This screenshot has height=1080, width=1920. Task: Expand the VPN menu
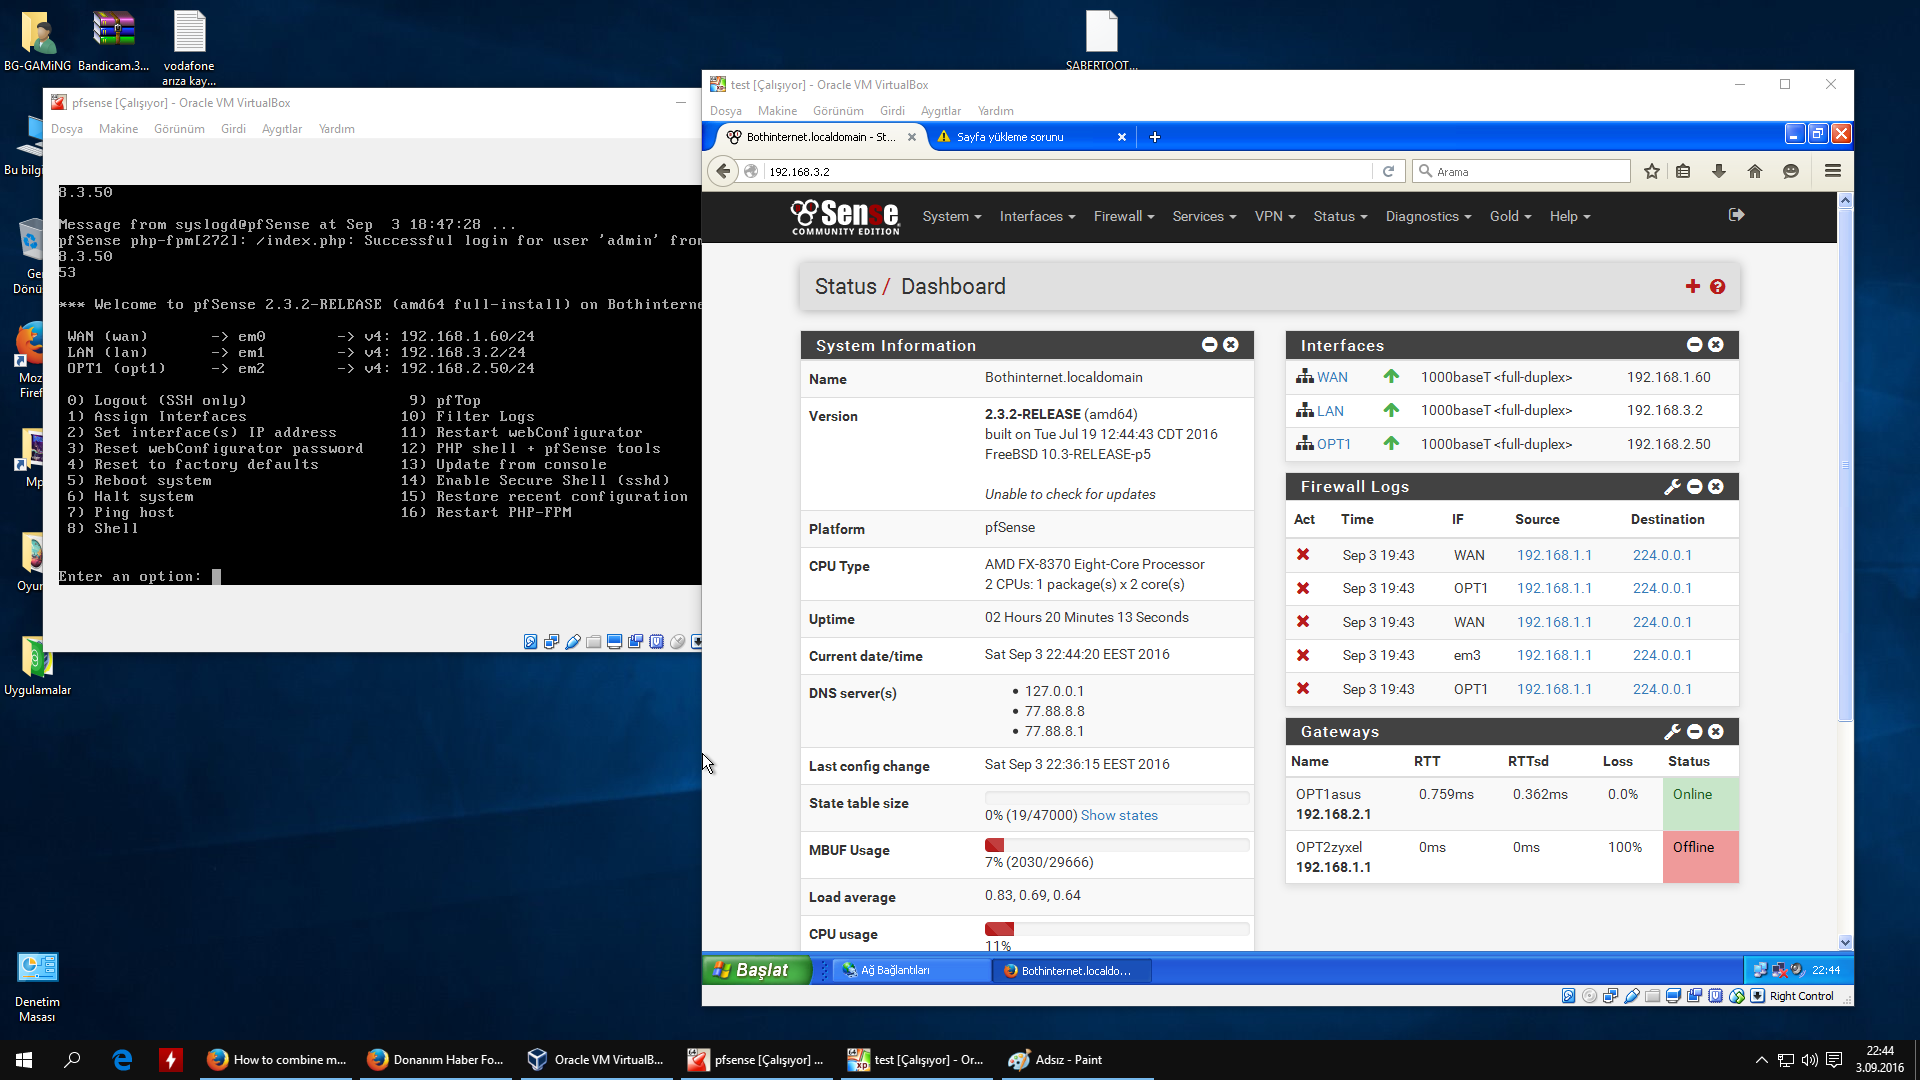coord(1275,216)
